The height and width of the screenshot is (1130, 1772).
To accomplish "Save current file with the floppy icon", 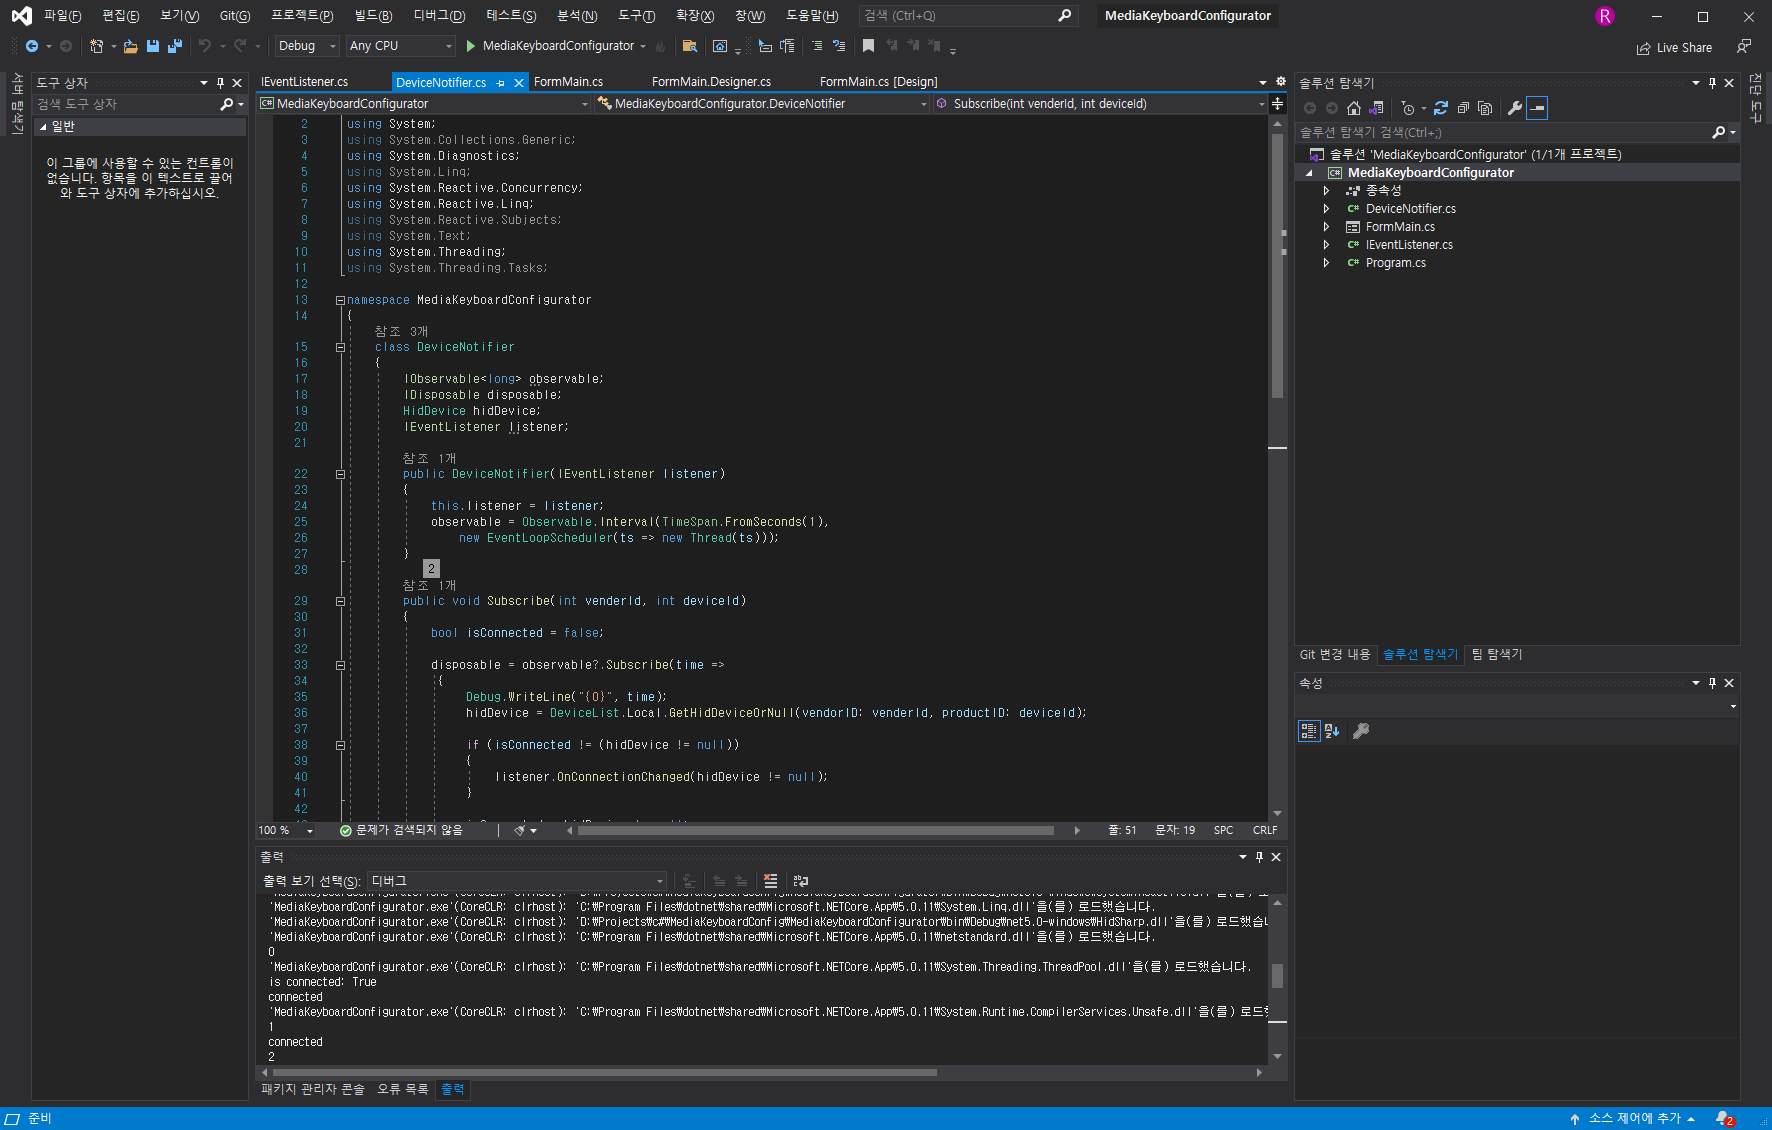I will (153, 46).
